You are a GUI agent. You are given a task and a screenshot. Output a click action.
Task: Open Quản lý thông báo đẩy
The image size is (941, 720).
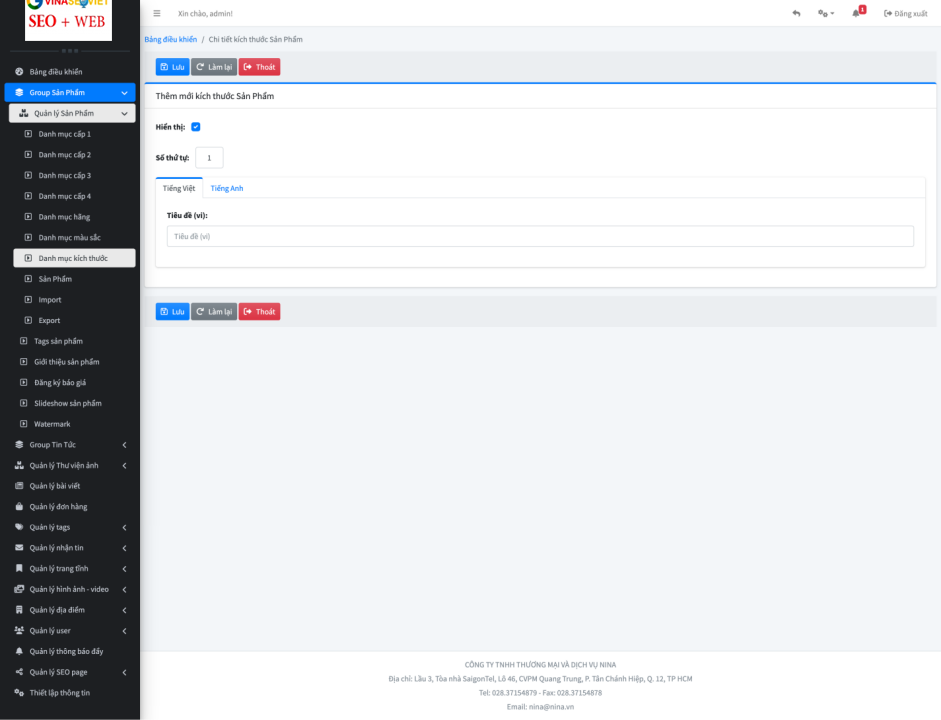pyautogui.click(x=70, y=652)
